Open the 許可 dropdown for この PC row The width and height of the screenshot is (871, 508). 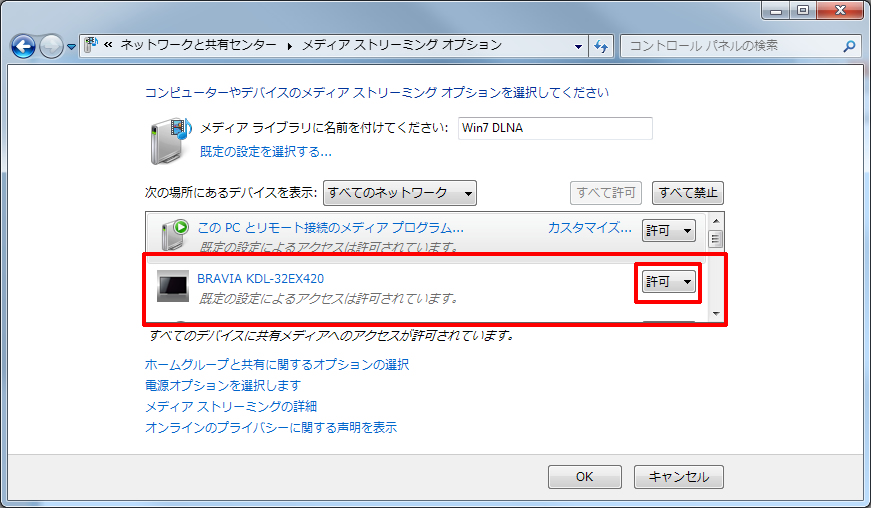click(x=669, y=230)
